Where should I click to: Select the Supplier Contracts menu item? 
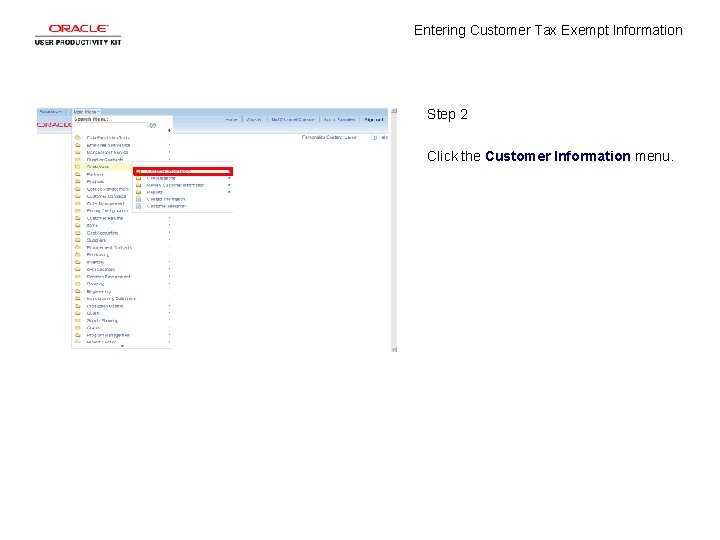click(105, 160)
